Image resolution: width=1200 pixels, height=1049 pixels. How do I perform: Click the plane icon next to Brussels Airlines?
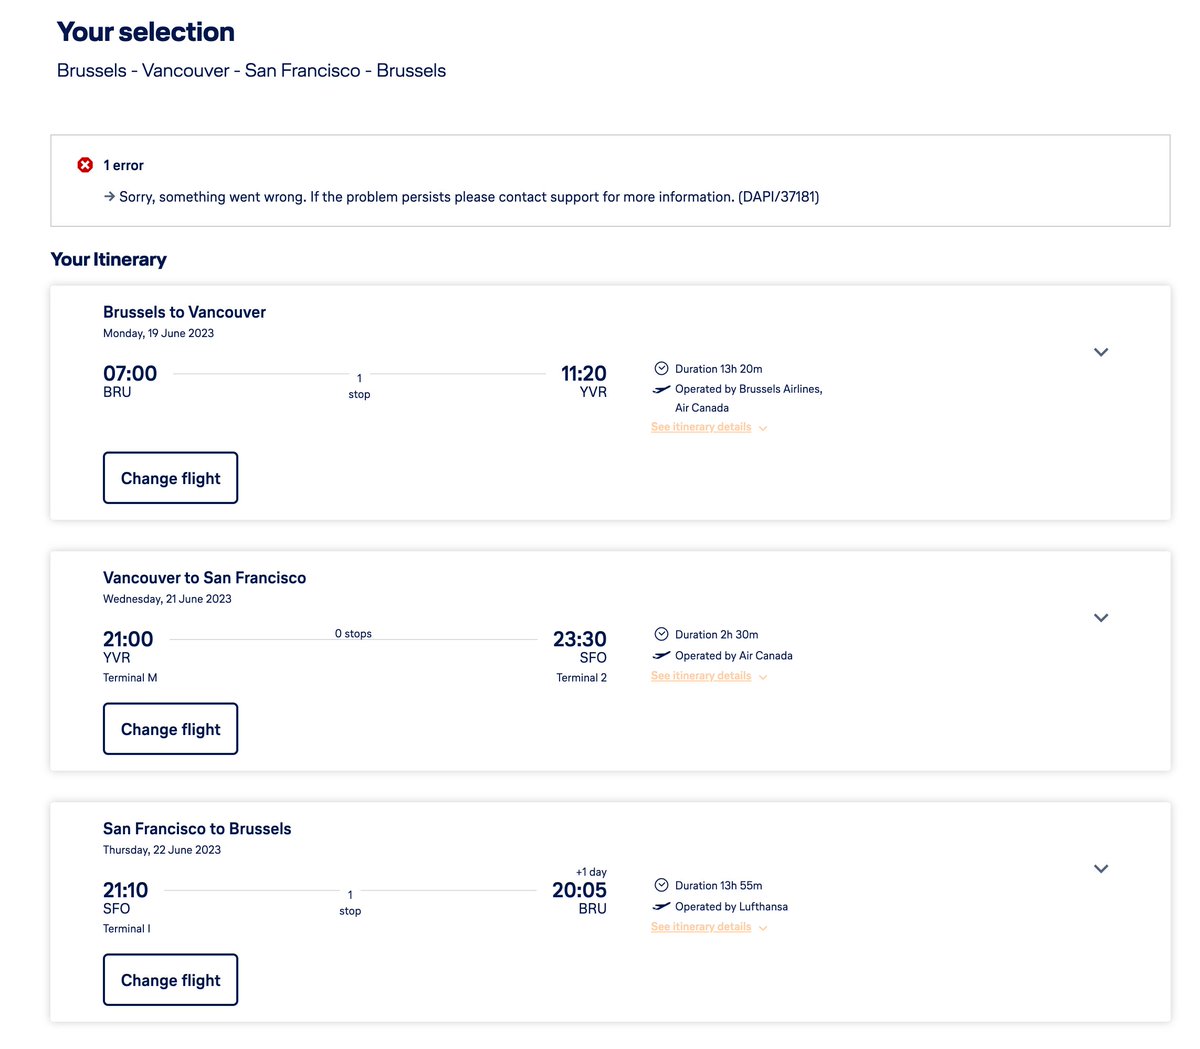point(661,389)
